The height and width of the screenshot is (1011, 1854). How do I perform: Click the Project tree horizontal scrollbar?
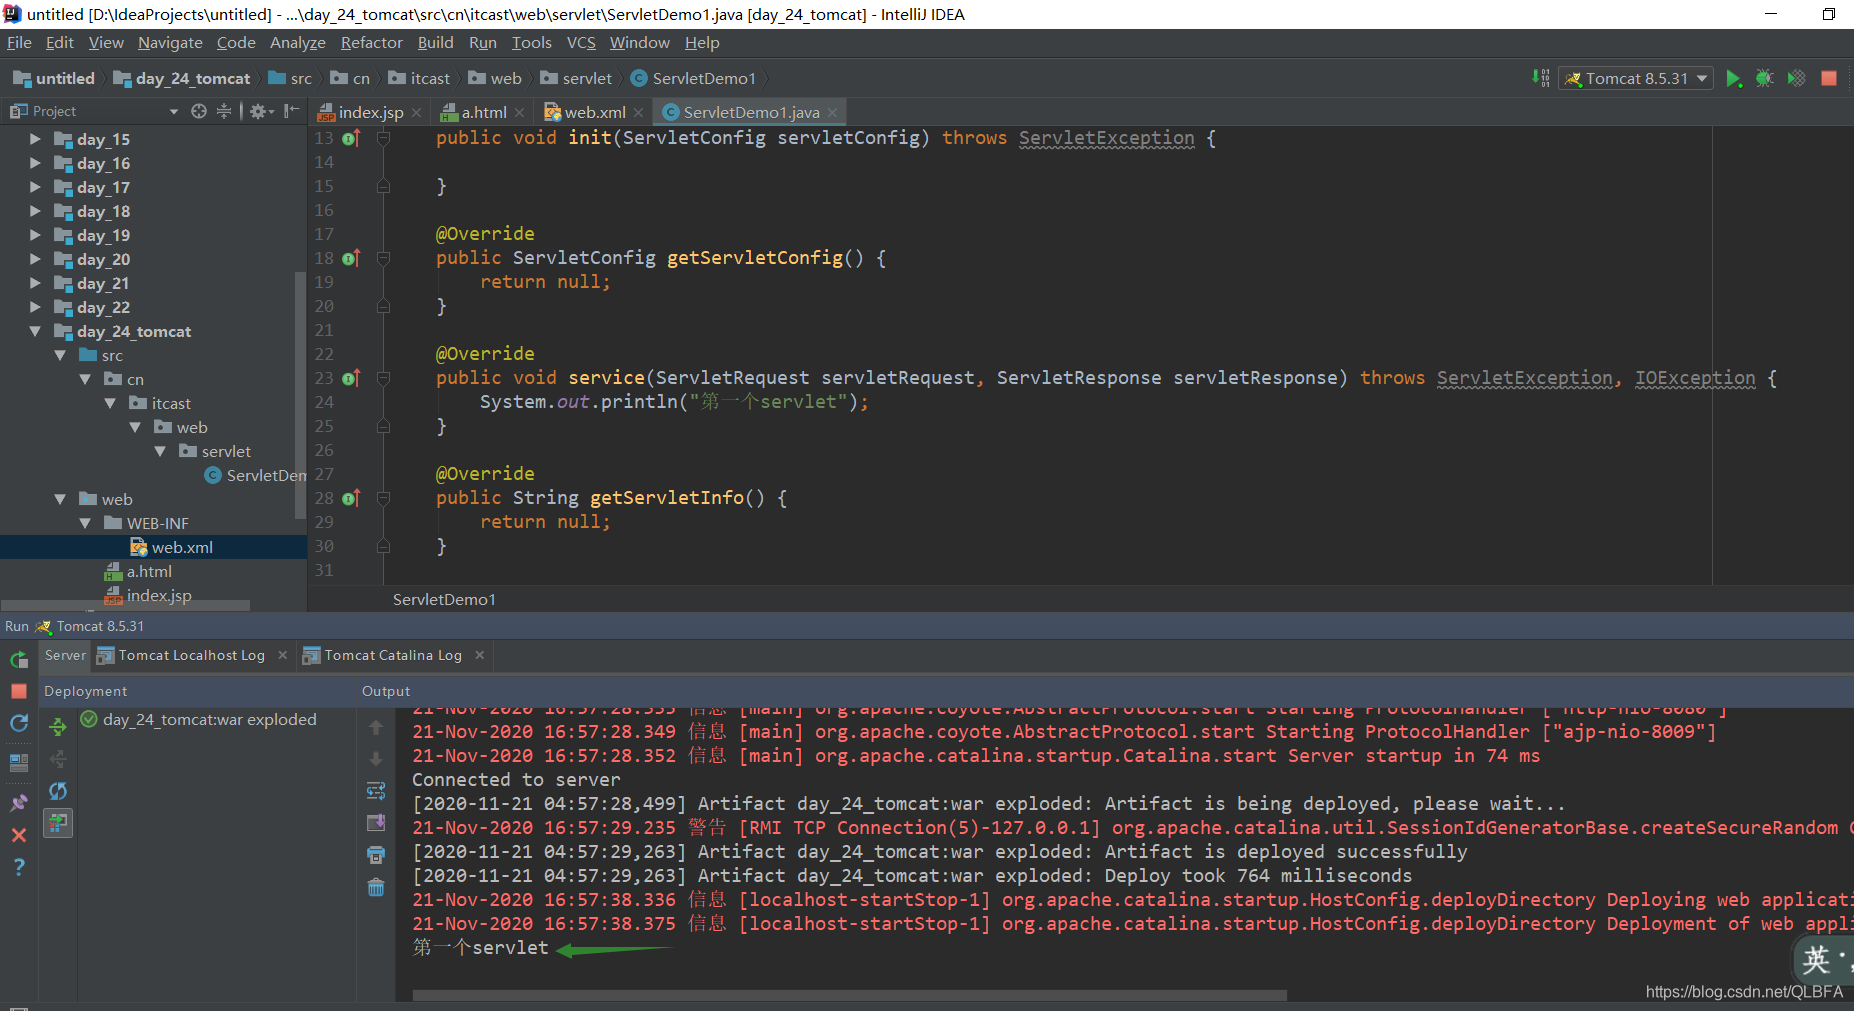[x=126, y=606]
